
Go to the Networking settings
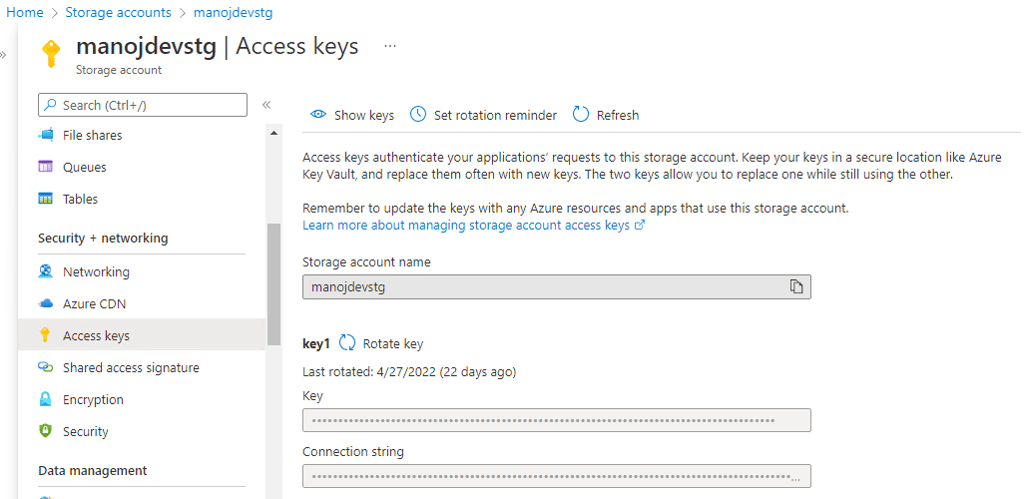(96, 272)
